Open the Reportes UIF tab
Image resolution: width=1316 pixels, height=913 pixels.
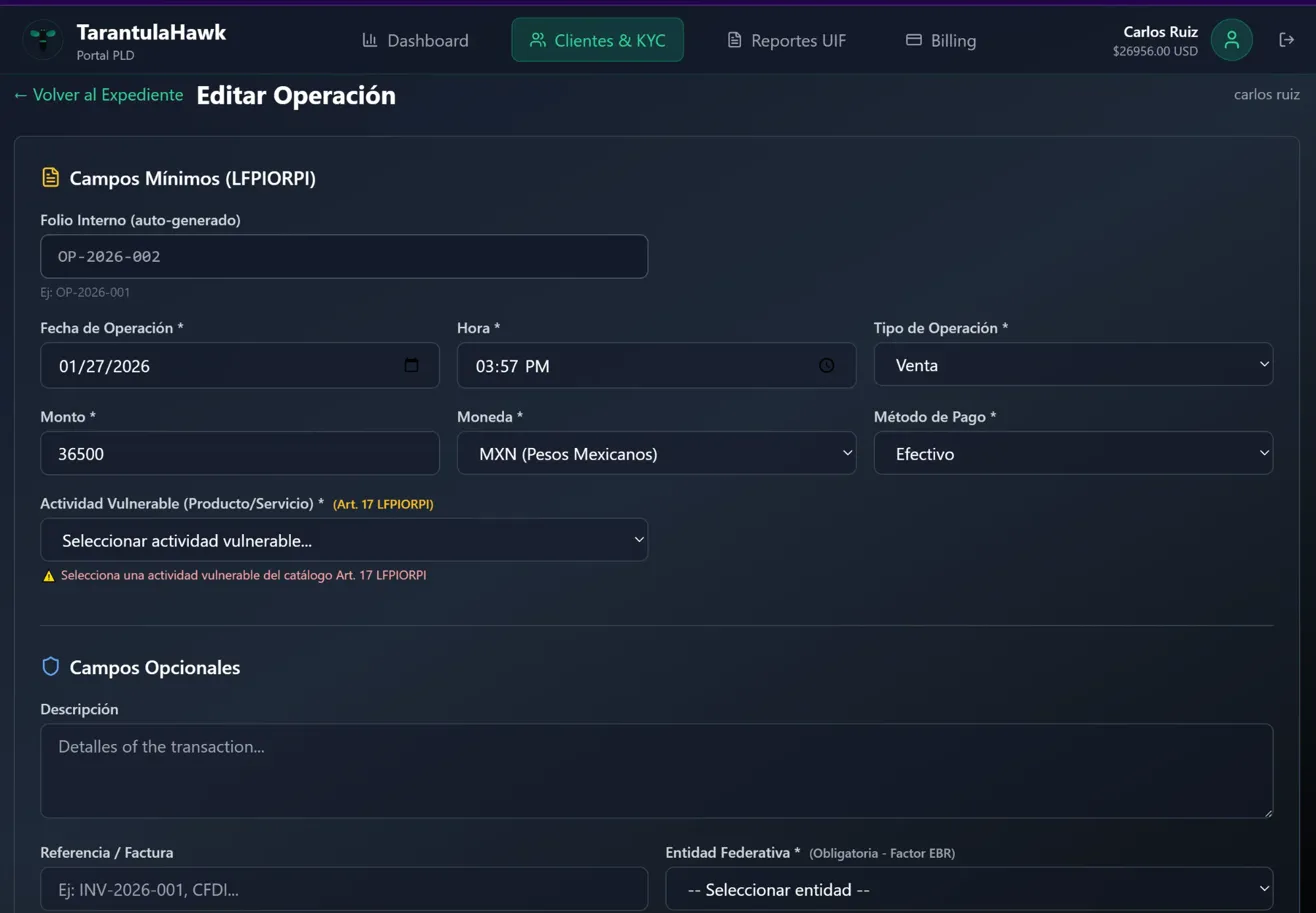coord(786,41)
